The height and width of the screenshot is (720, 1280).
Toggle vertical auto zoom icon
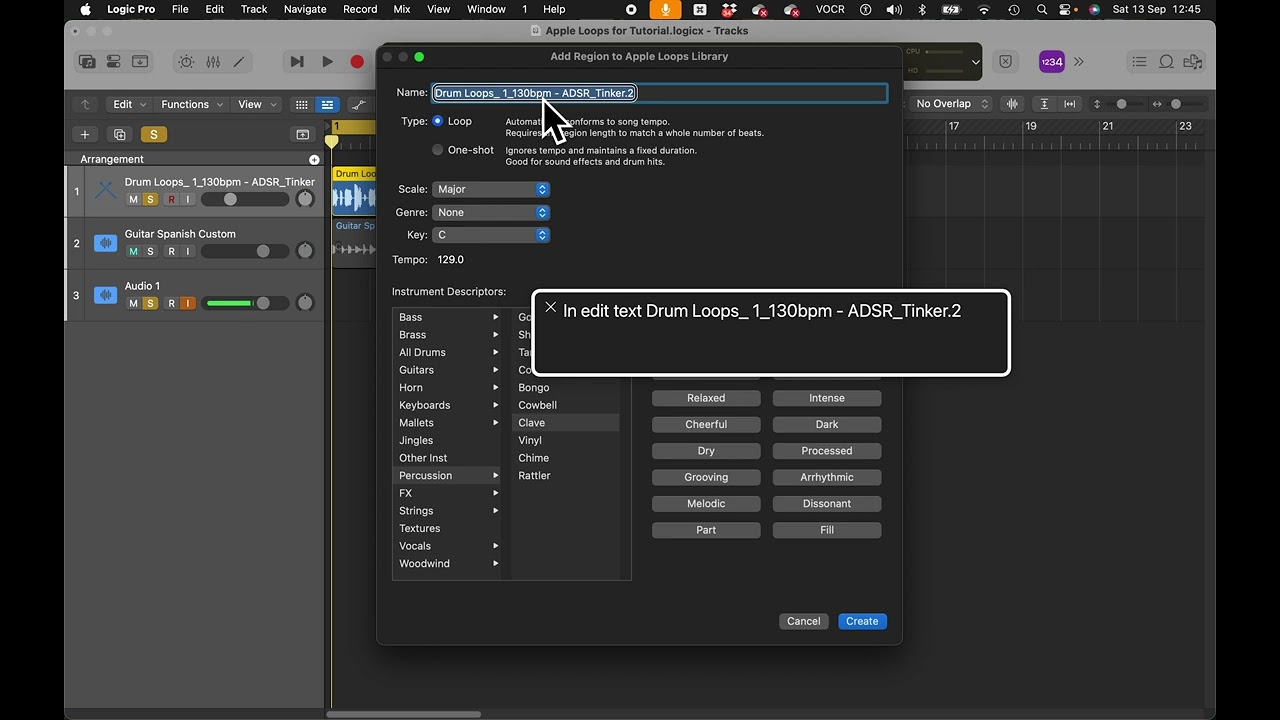click(x=1044, y=104)
